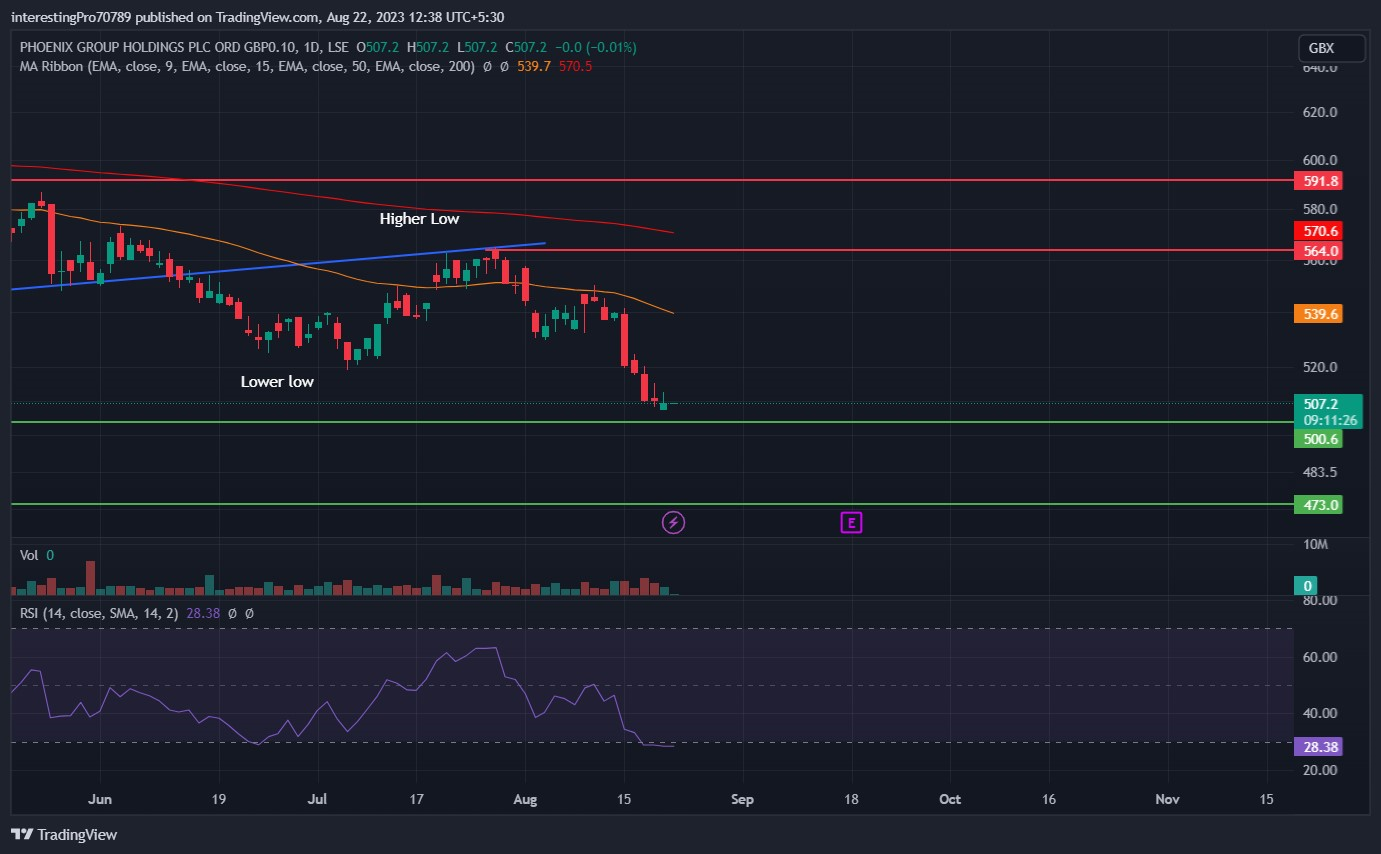Click the earnings 'E' marker icon
Image resolution: width=1381 pixels, height=854 pixels.
(x=851, y=522)
